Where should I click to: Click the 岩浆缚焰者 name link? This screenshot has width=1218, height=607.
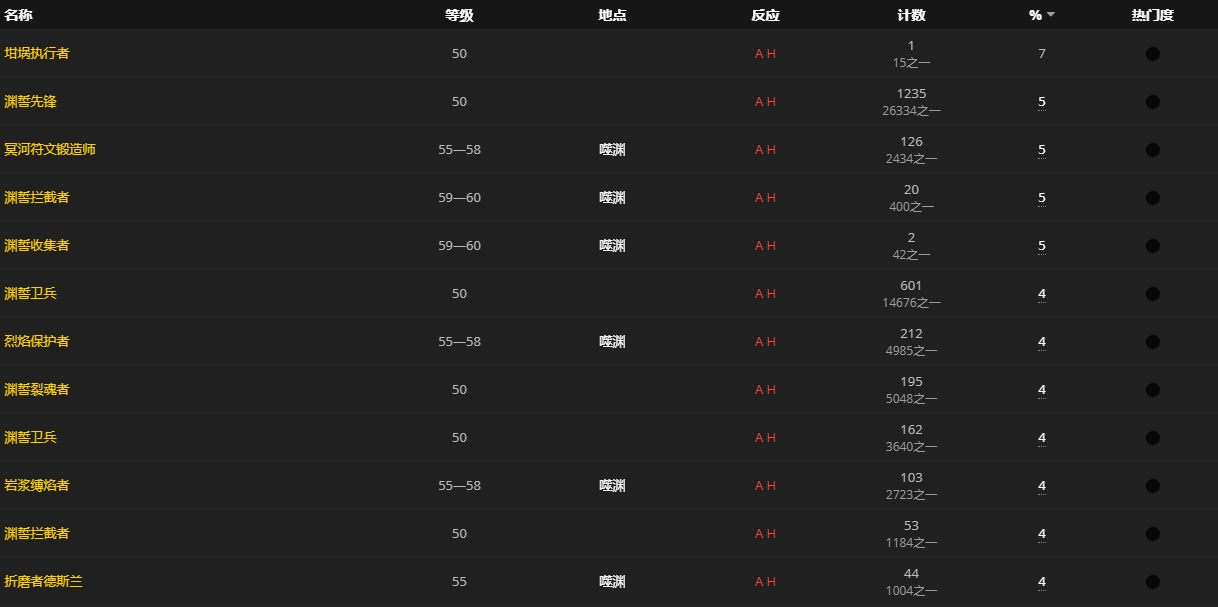pos(37,486)
